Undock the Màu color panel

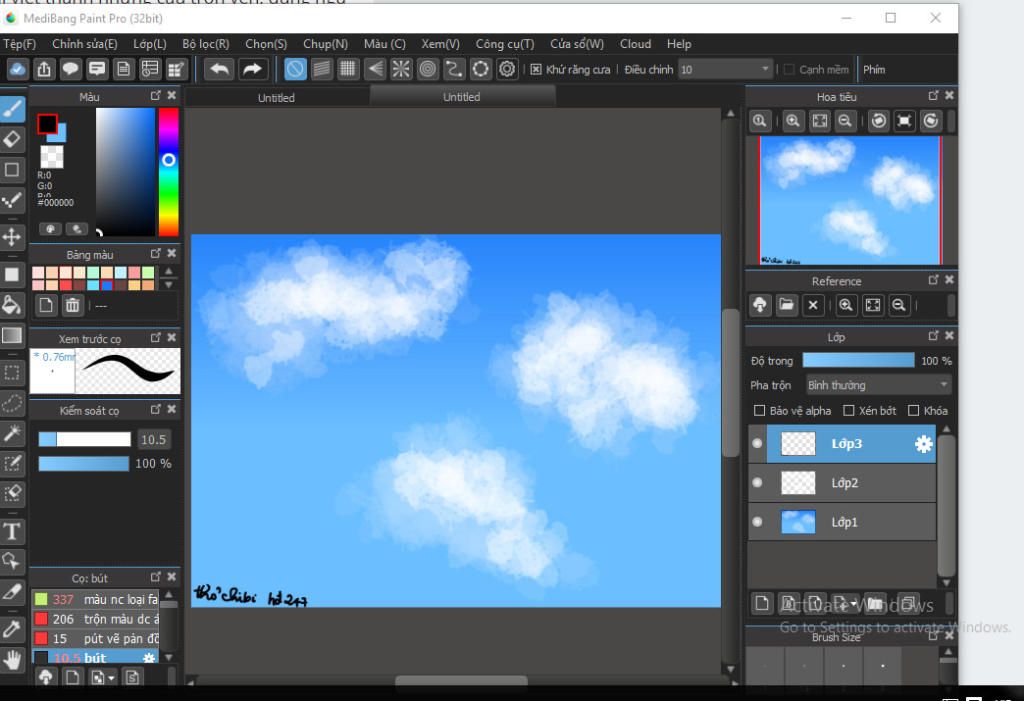tap(155, 95)
